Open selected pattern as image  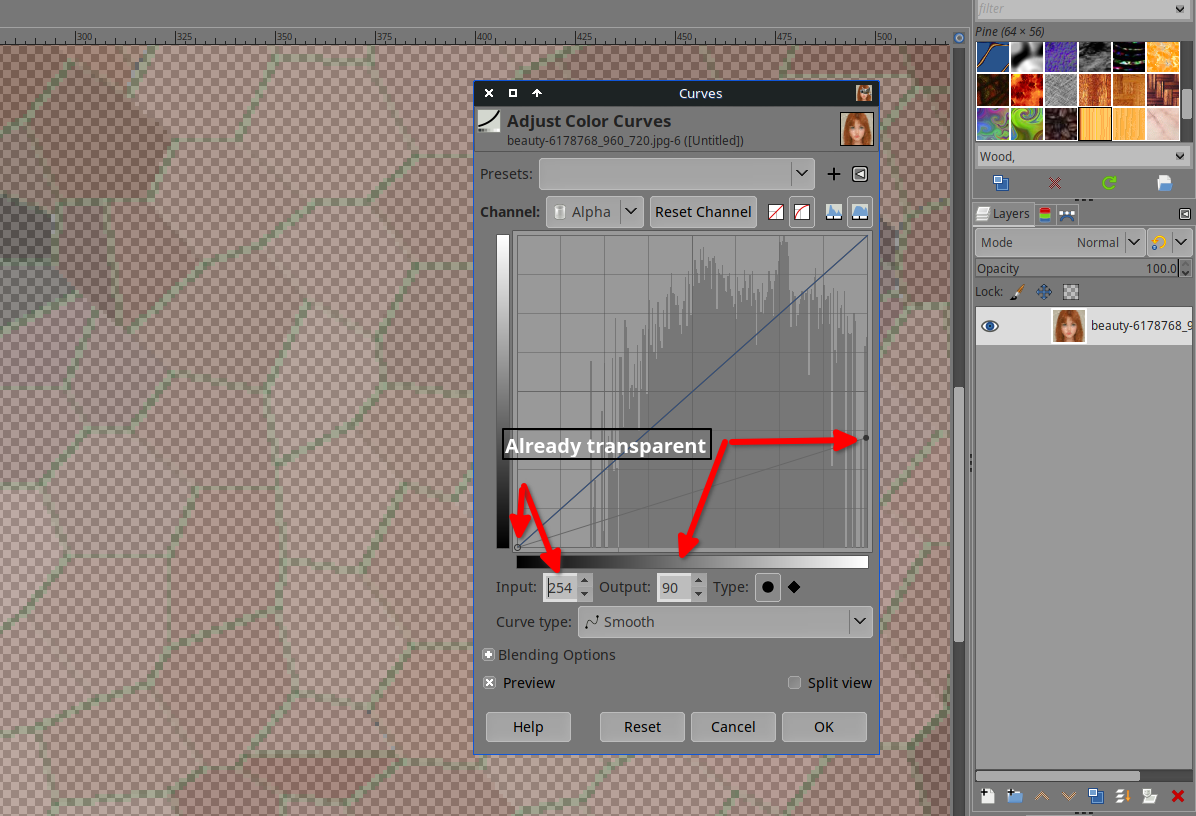tap(1164, 183)
